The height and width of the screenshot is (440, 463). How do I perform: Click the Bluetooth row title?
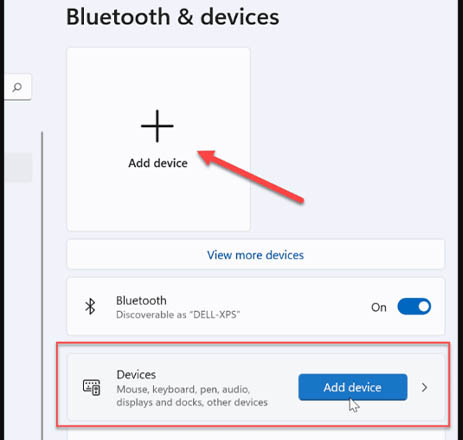coord(141,301)
